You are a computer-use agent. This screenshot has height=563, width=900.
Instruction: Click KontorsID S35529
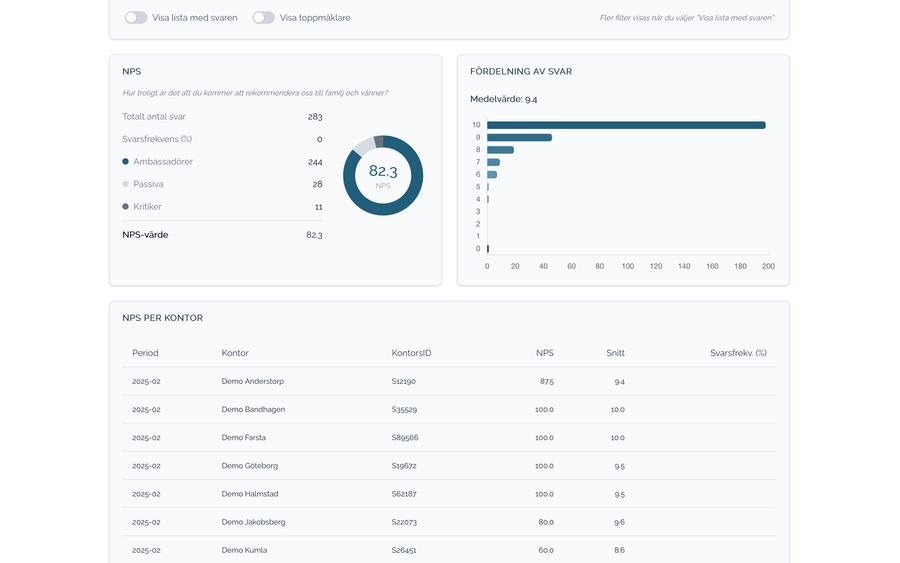(x=404, y=409)
